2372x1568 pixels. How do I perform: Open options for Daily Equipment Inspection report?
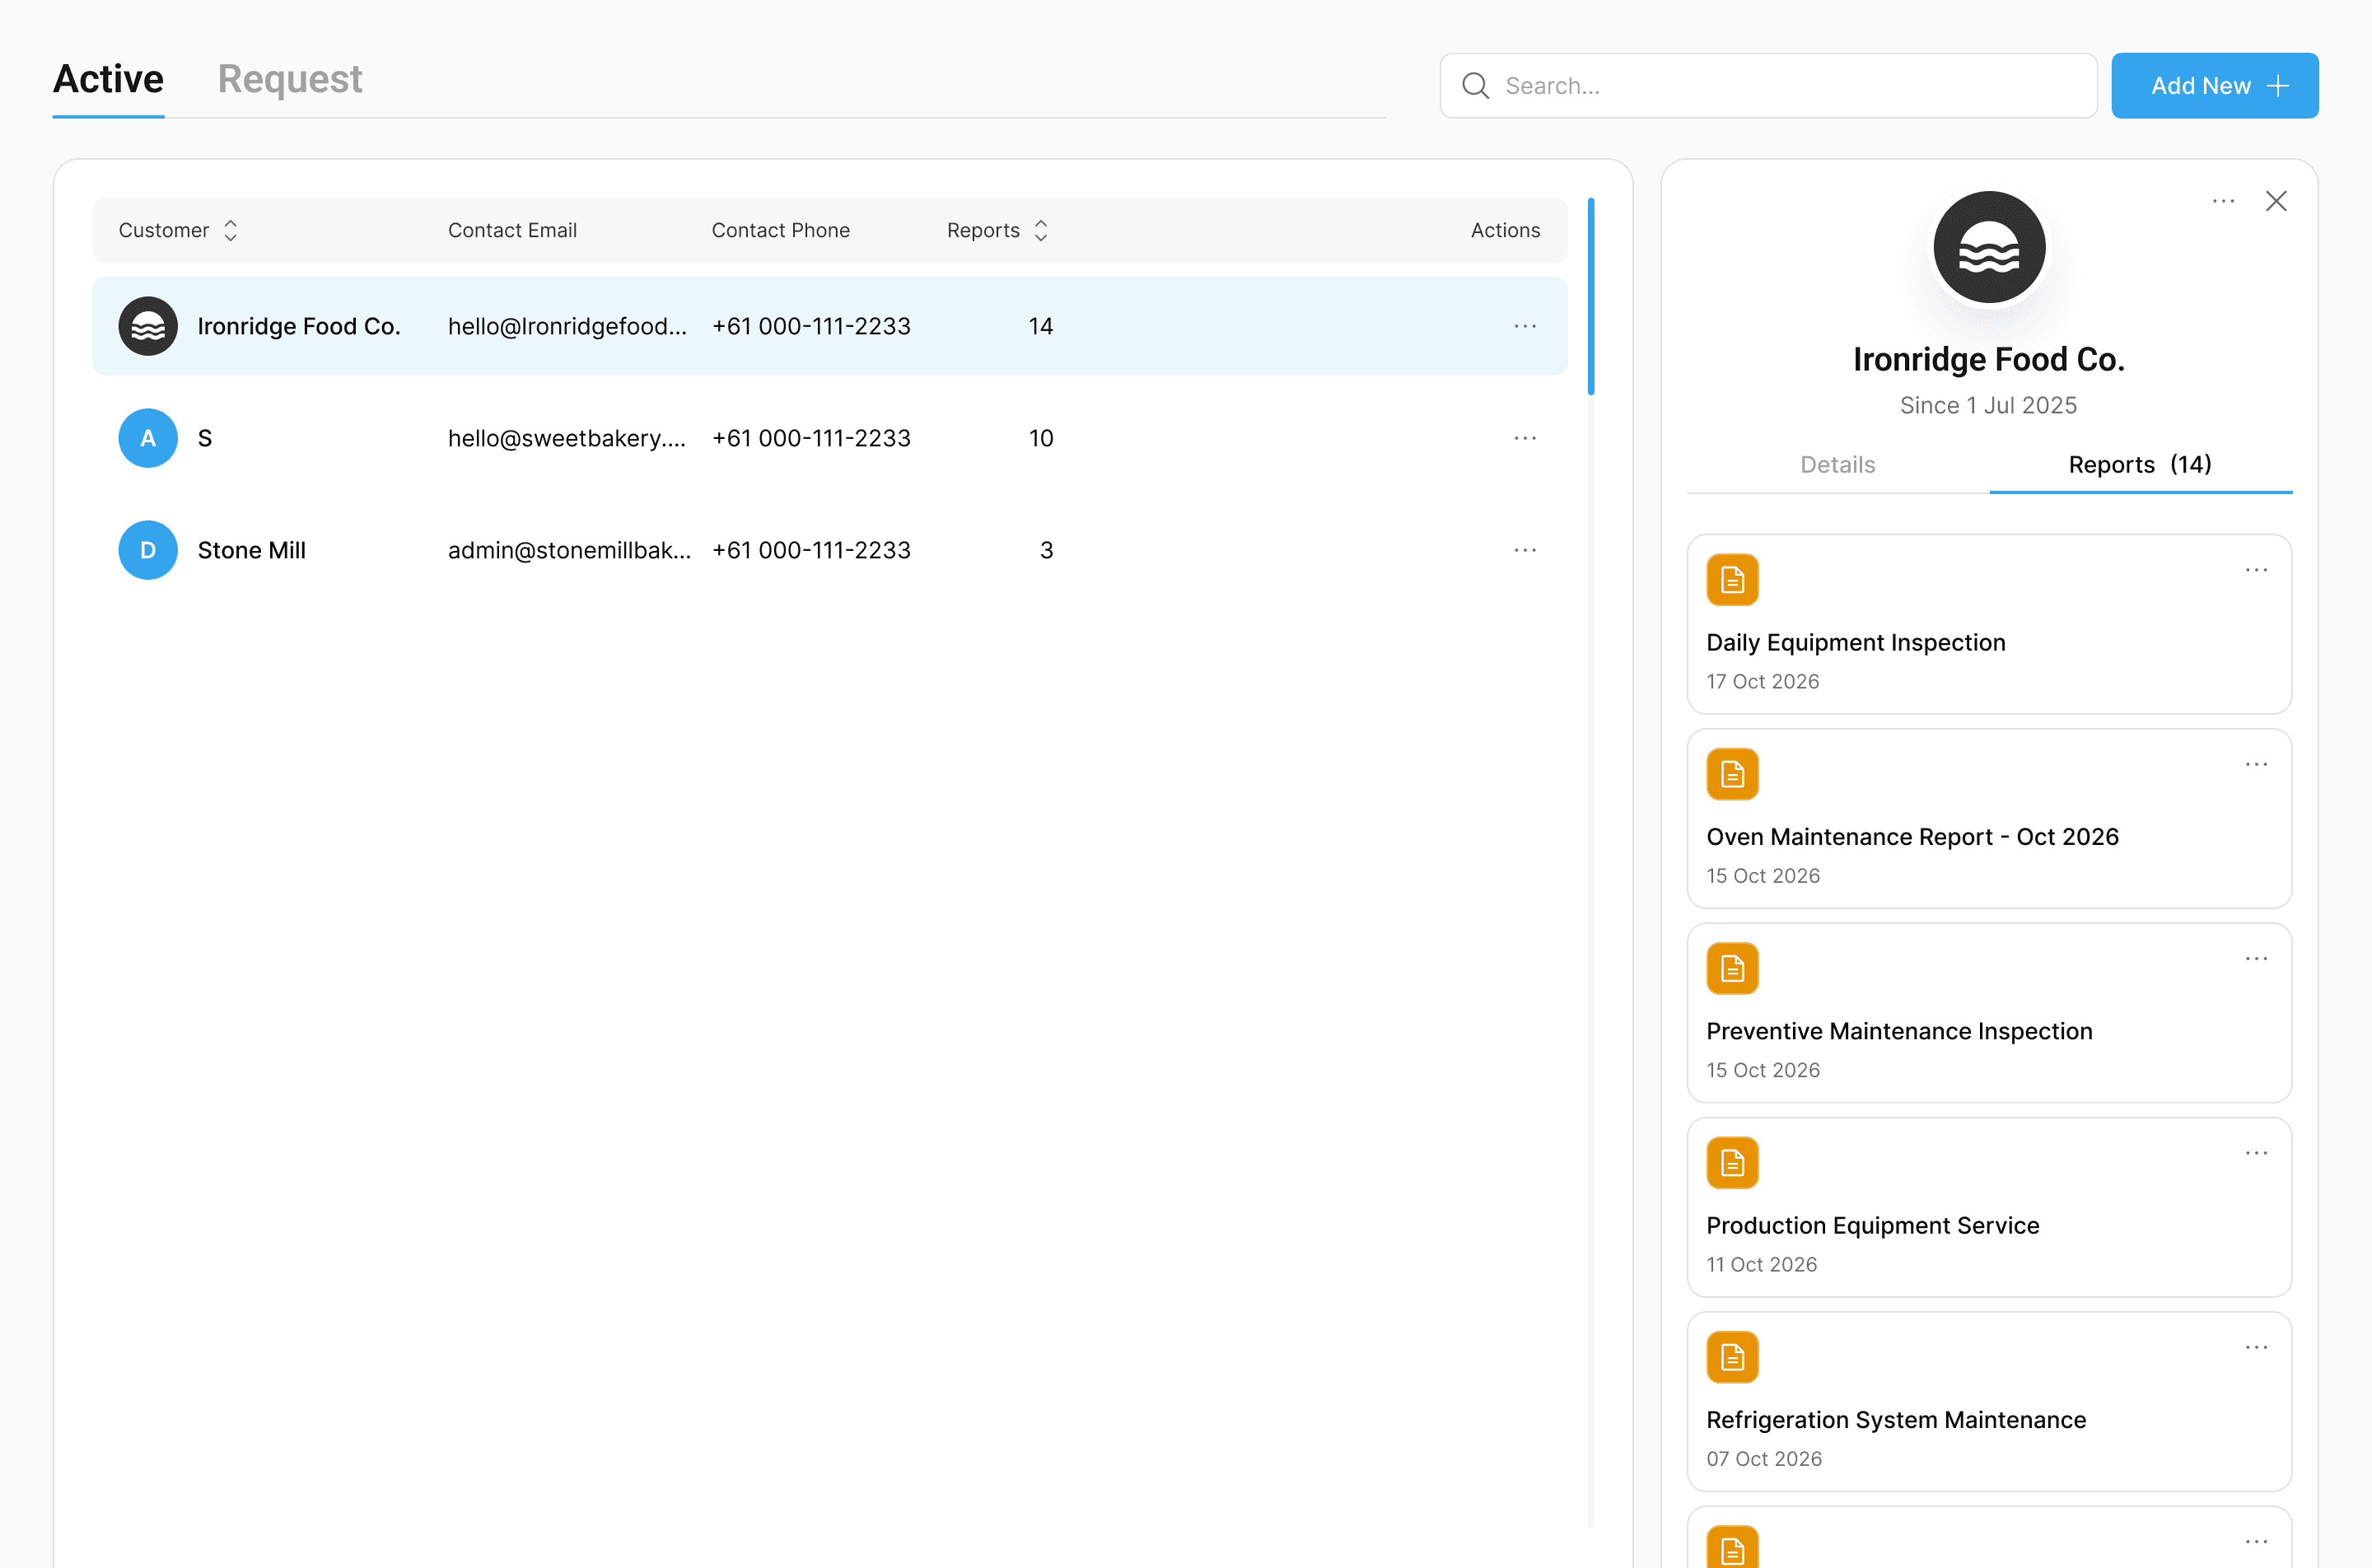point(2256,570)
